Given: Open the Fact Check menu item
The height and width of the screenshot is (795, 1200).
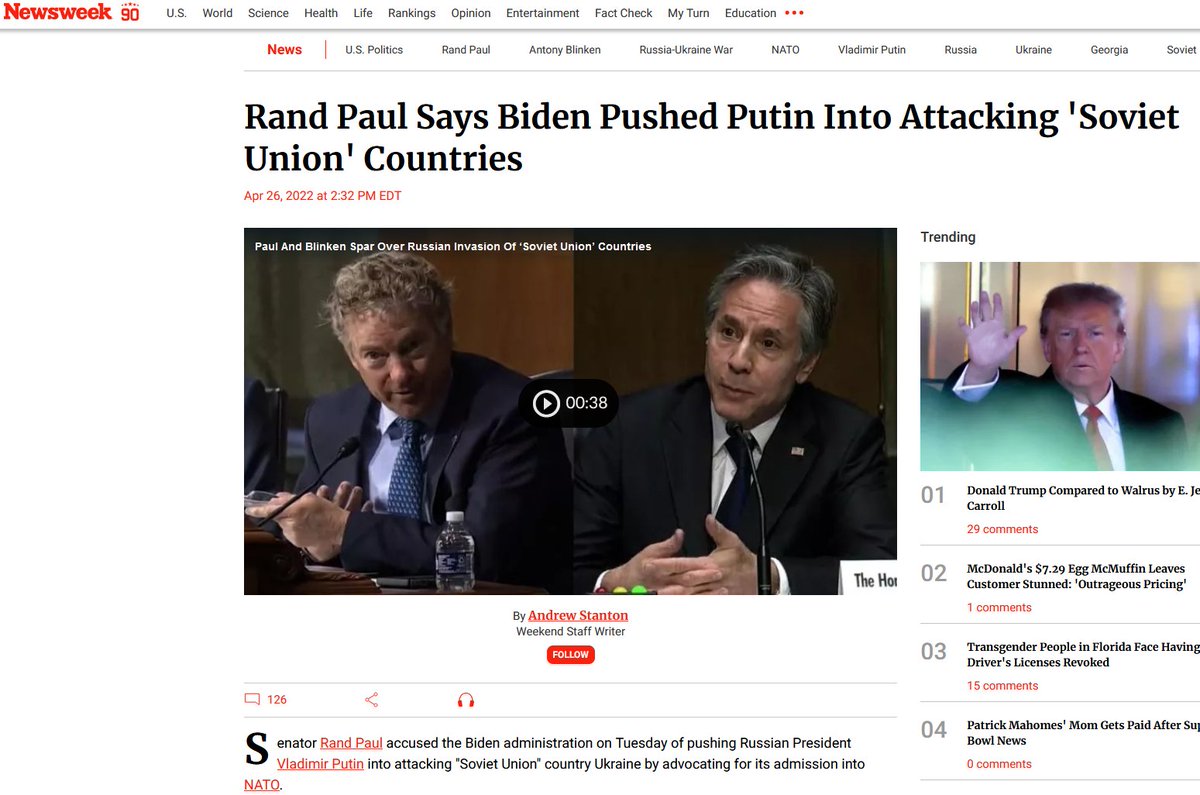Looking at the screenshot, I should coord(623,13).
